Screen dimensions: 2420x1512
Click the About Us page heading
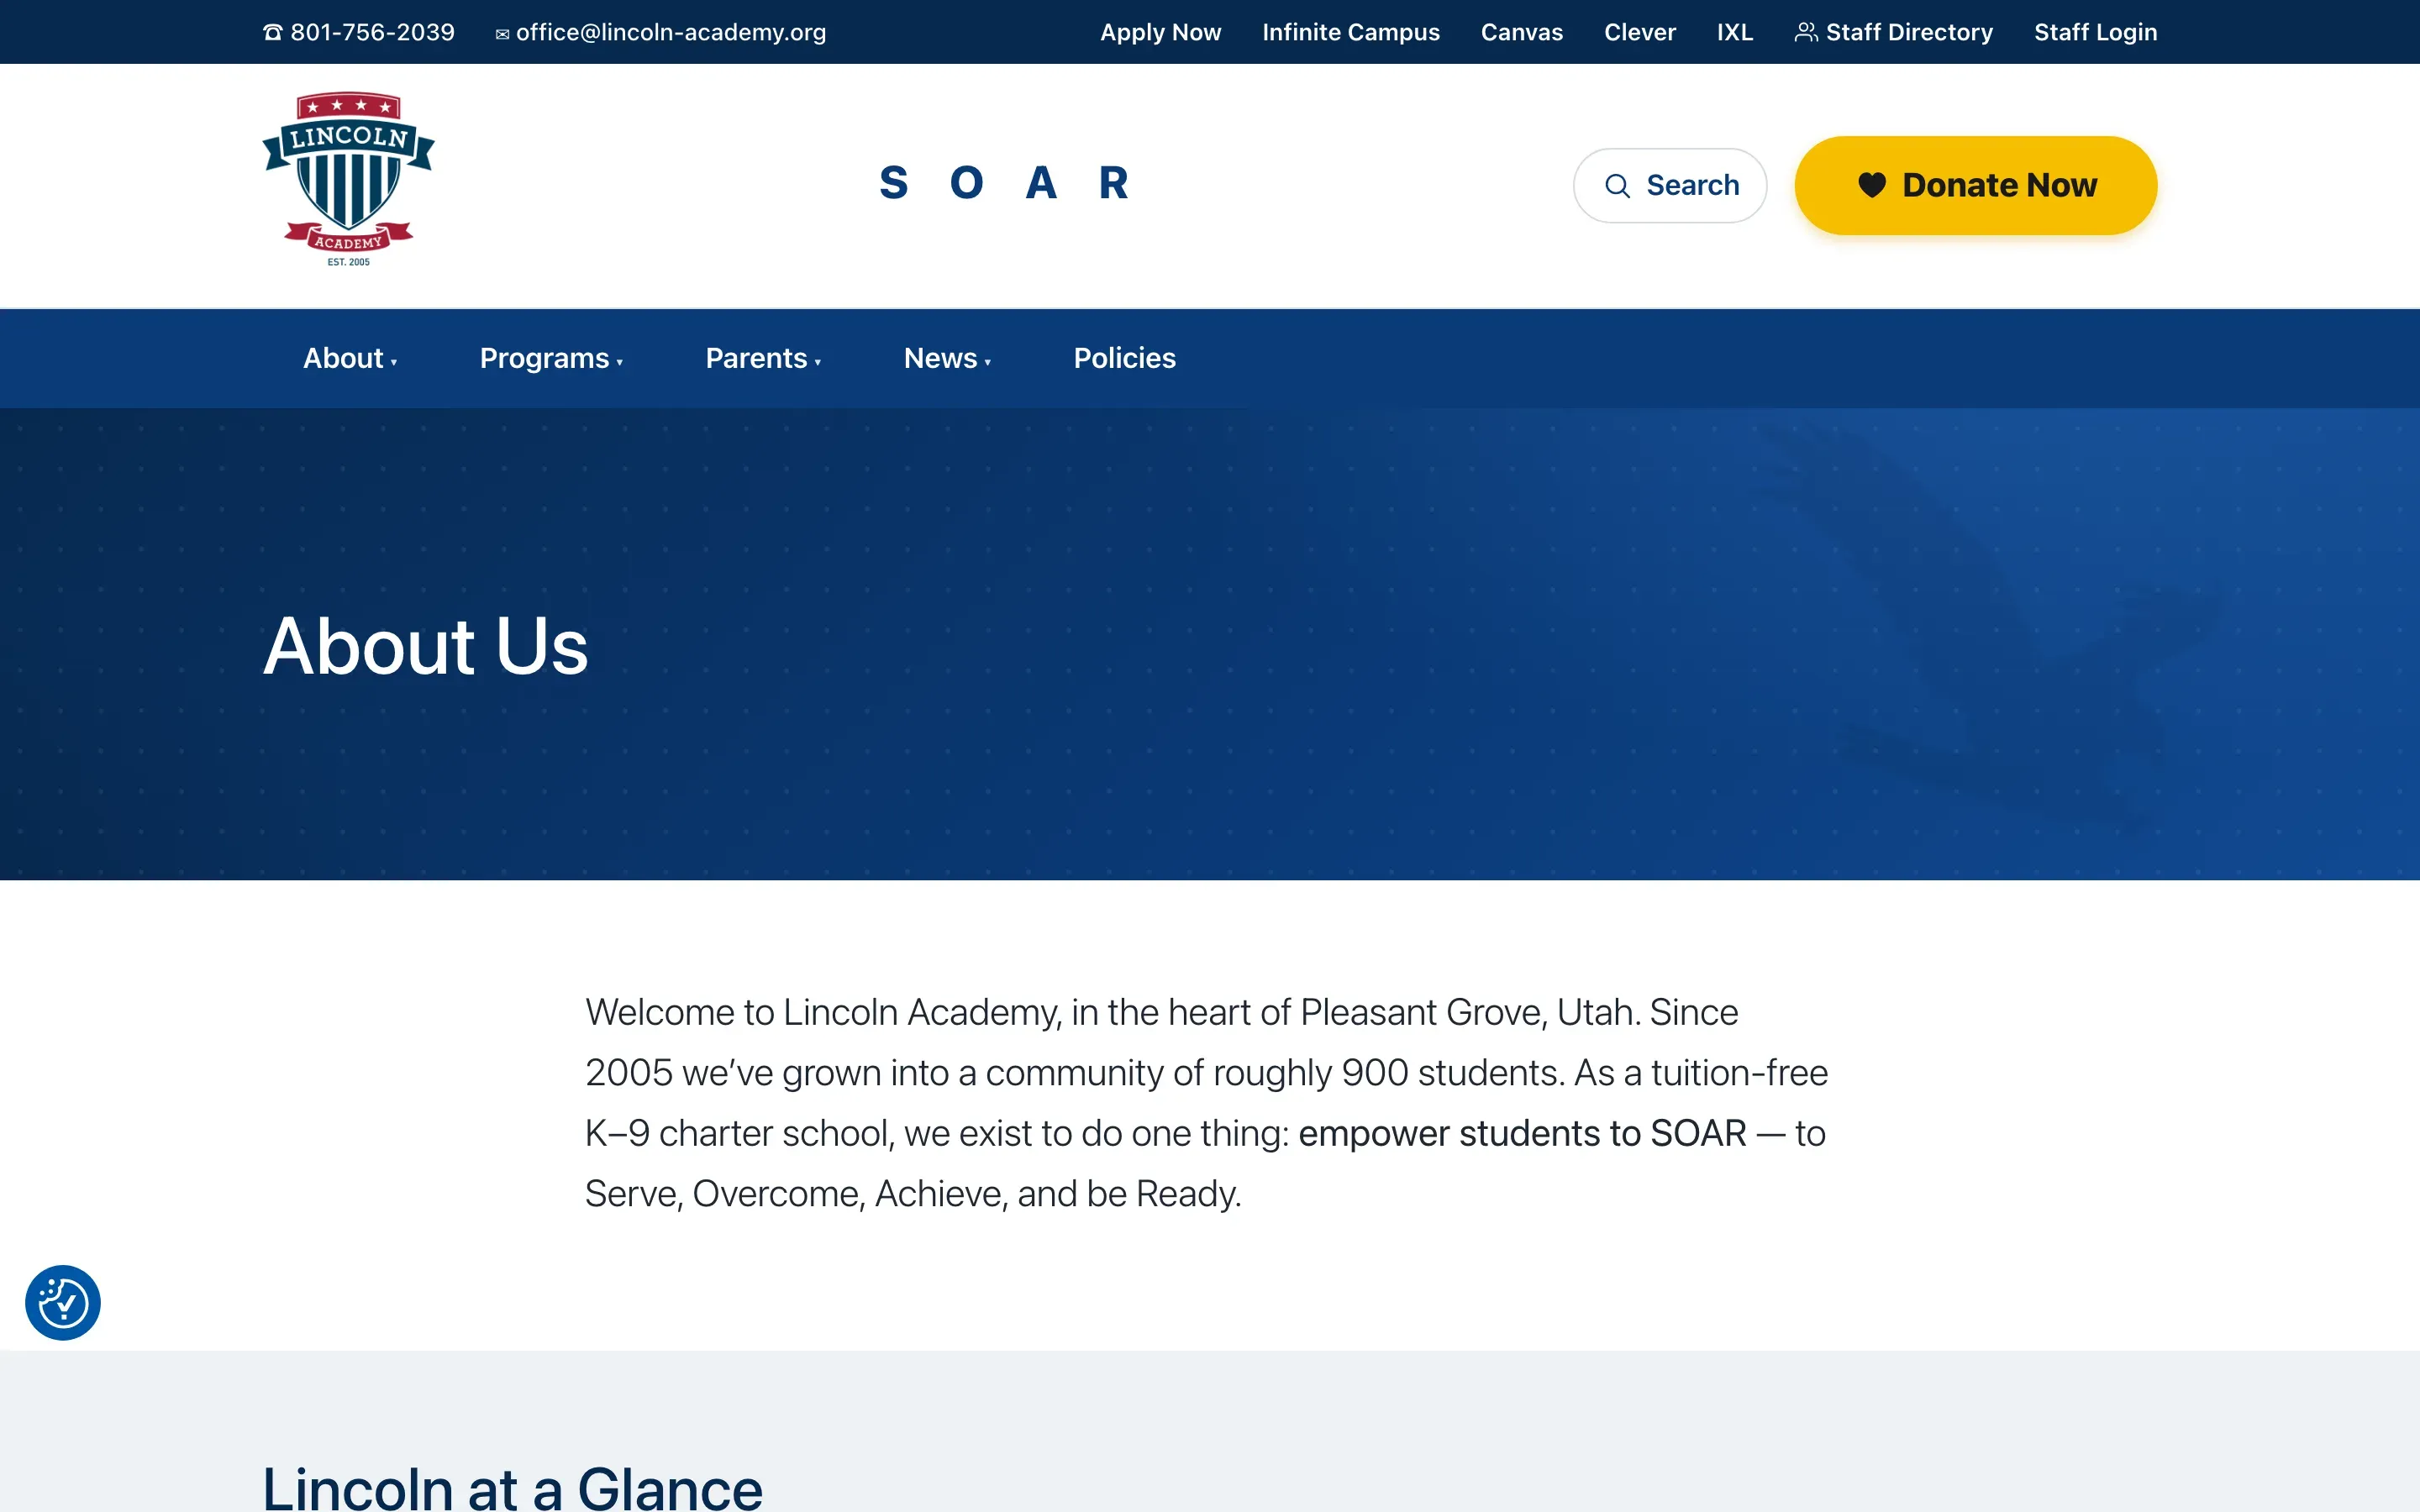[425, 645]
